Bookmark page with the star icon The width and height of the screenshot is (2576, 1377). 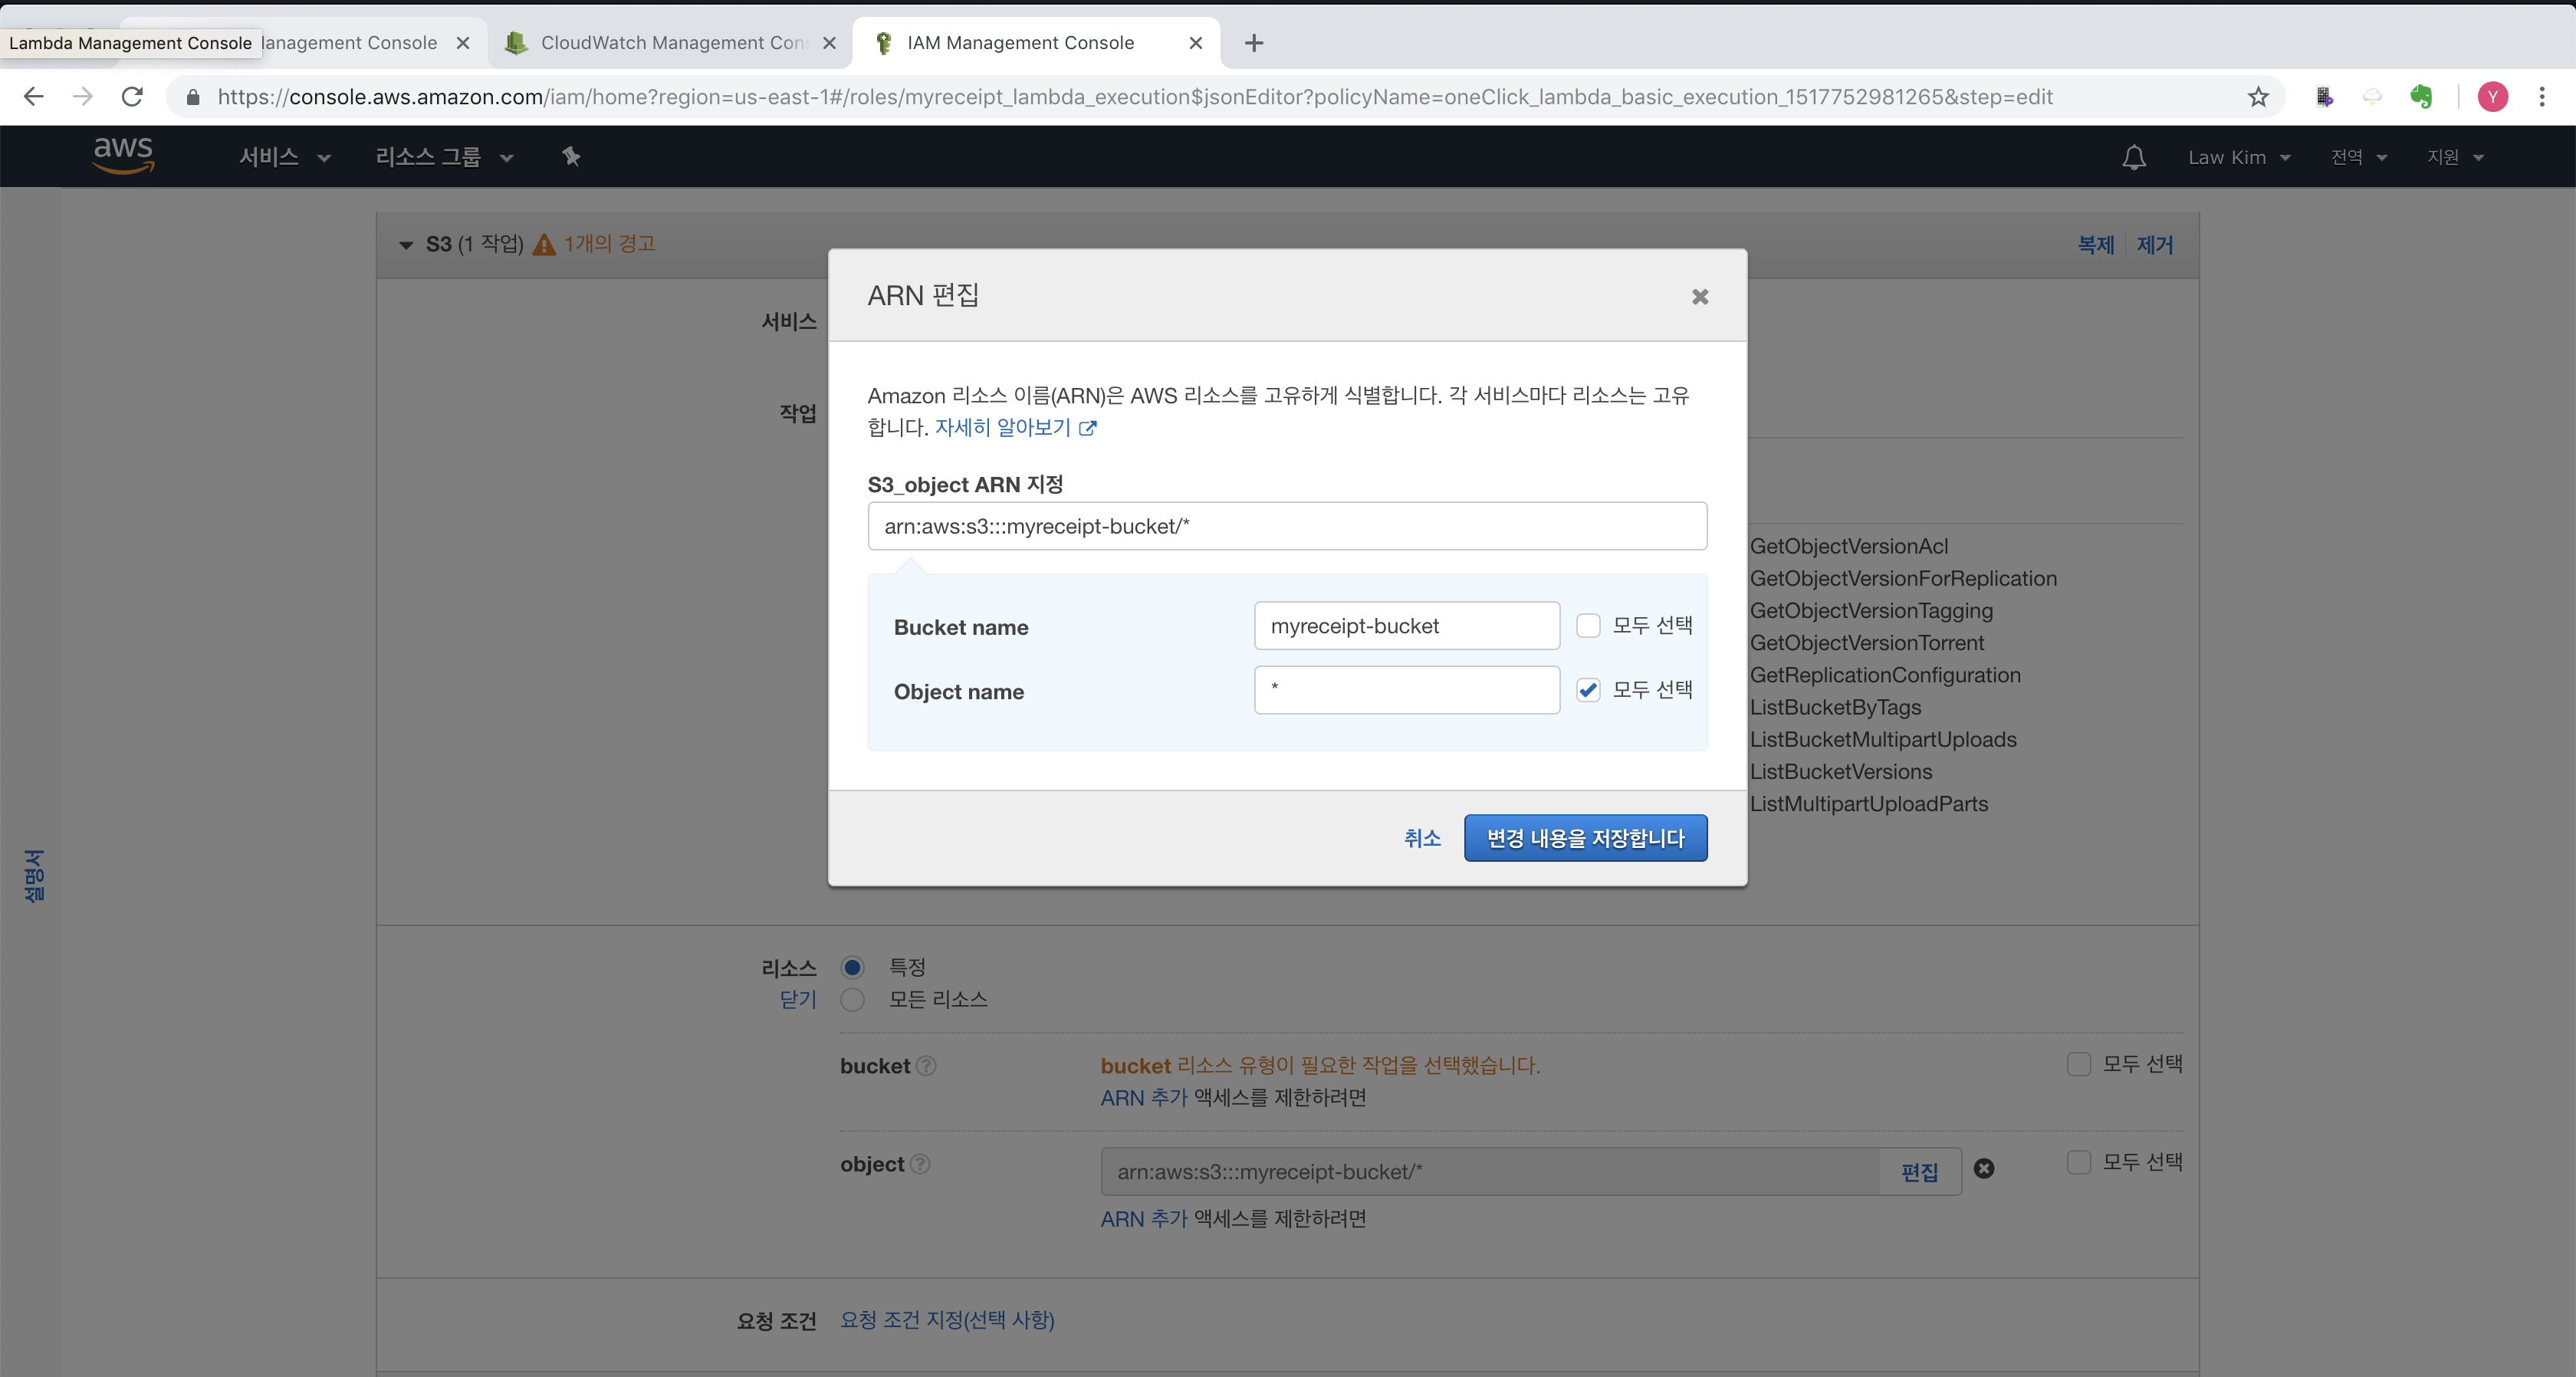point(2258,97)
